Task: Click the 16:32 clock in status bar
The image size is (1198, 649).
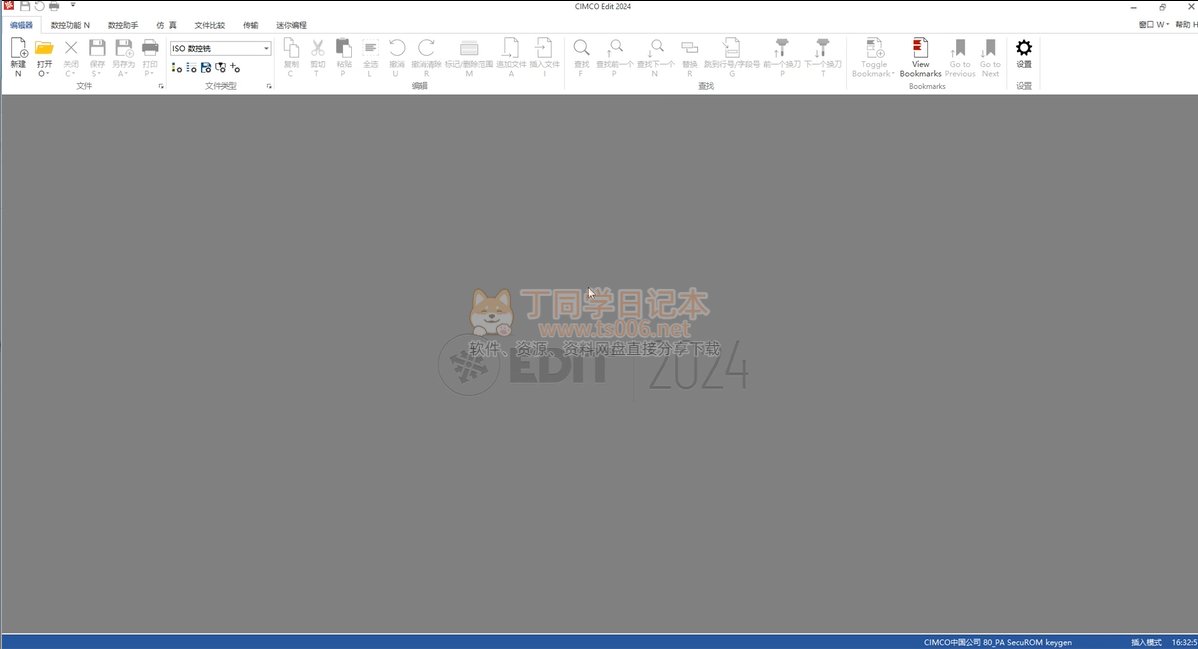Action: click(x=1184, y=642)
